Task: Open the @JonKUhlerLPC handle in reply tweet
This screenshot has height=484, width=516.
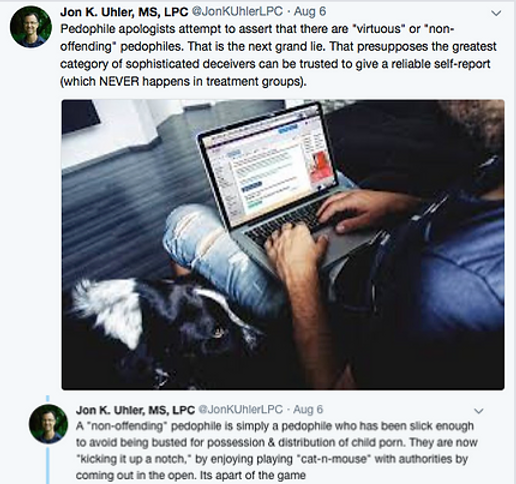Action: (x=240, y=410)
